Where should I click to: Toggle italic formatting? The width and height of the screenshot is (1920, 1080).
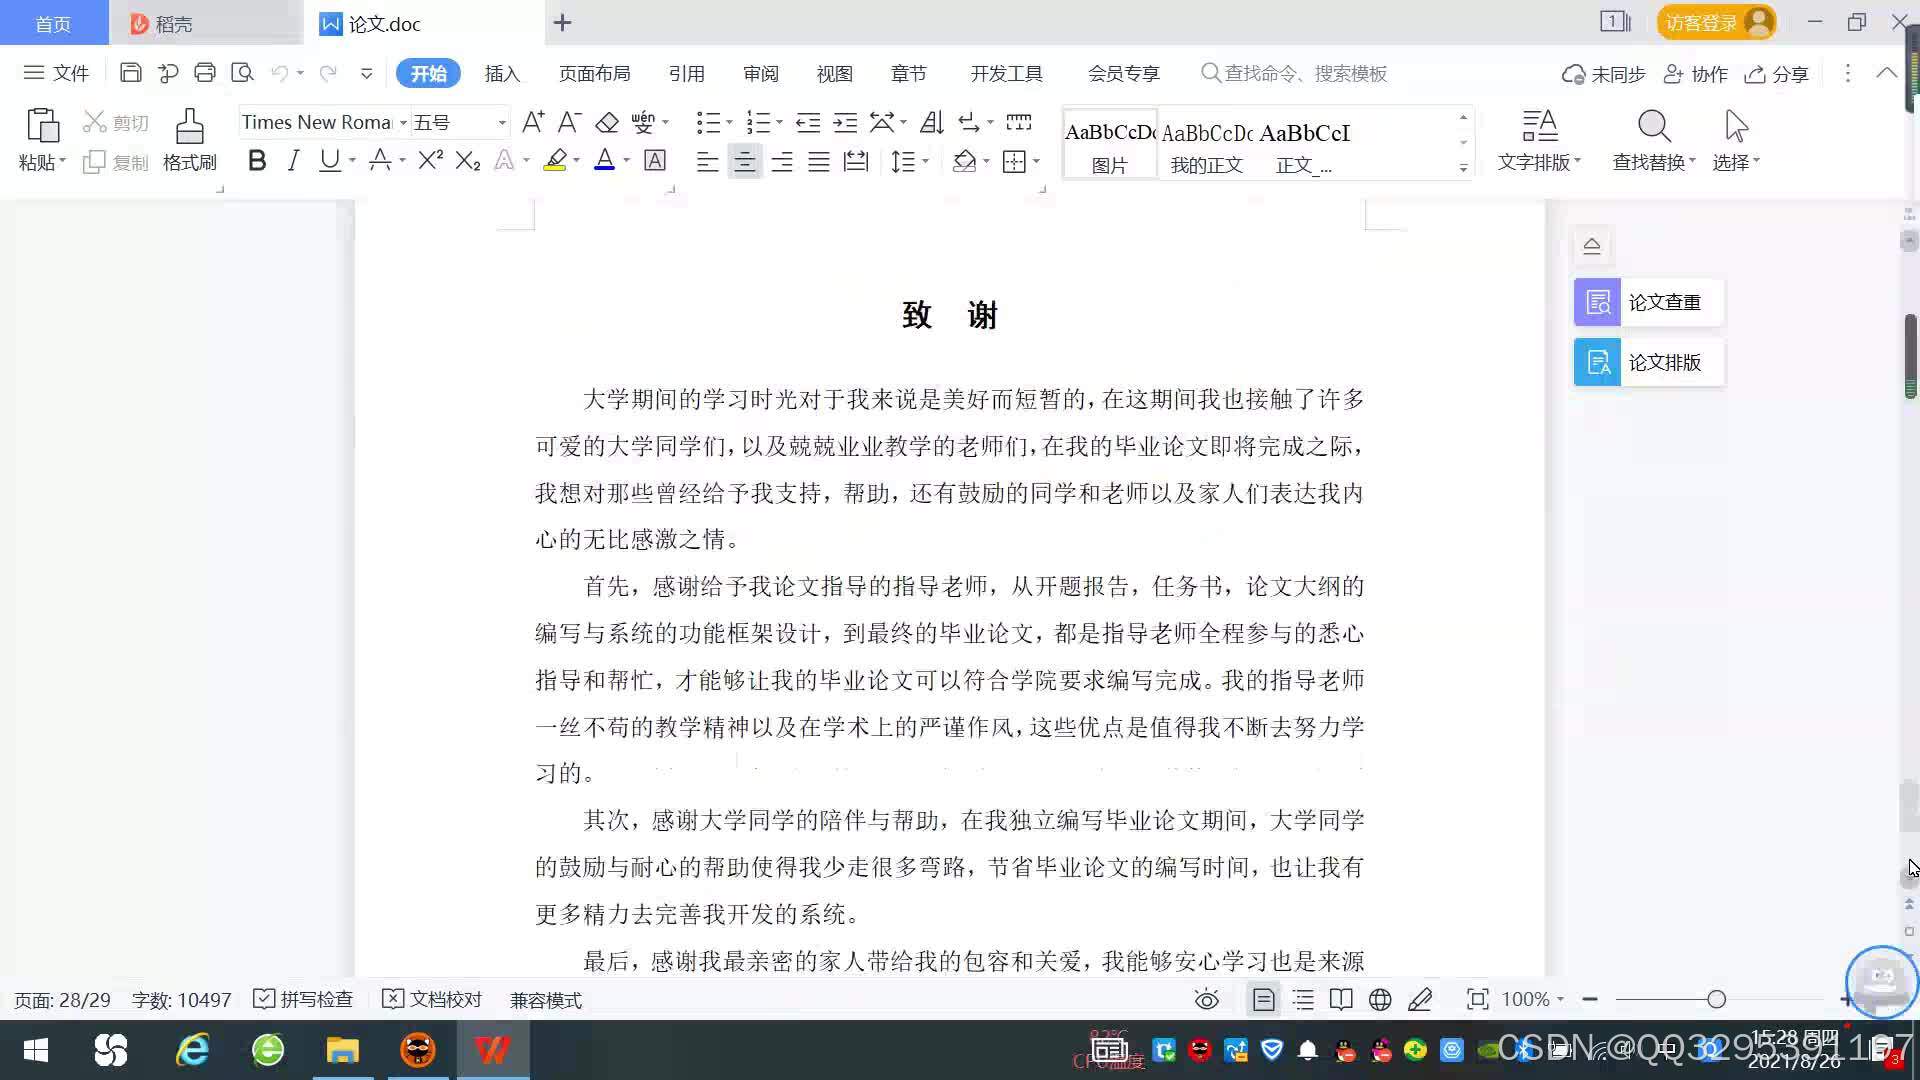[293, 160]
